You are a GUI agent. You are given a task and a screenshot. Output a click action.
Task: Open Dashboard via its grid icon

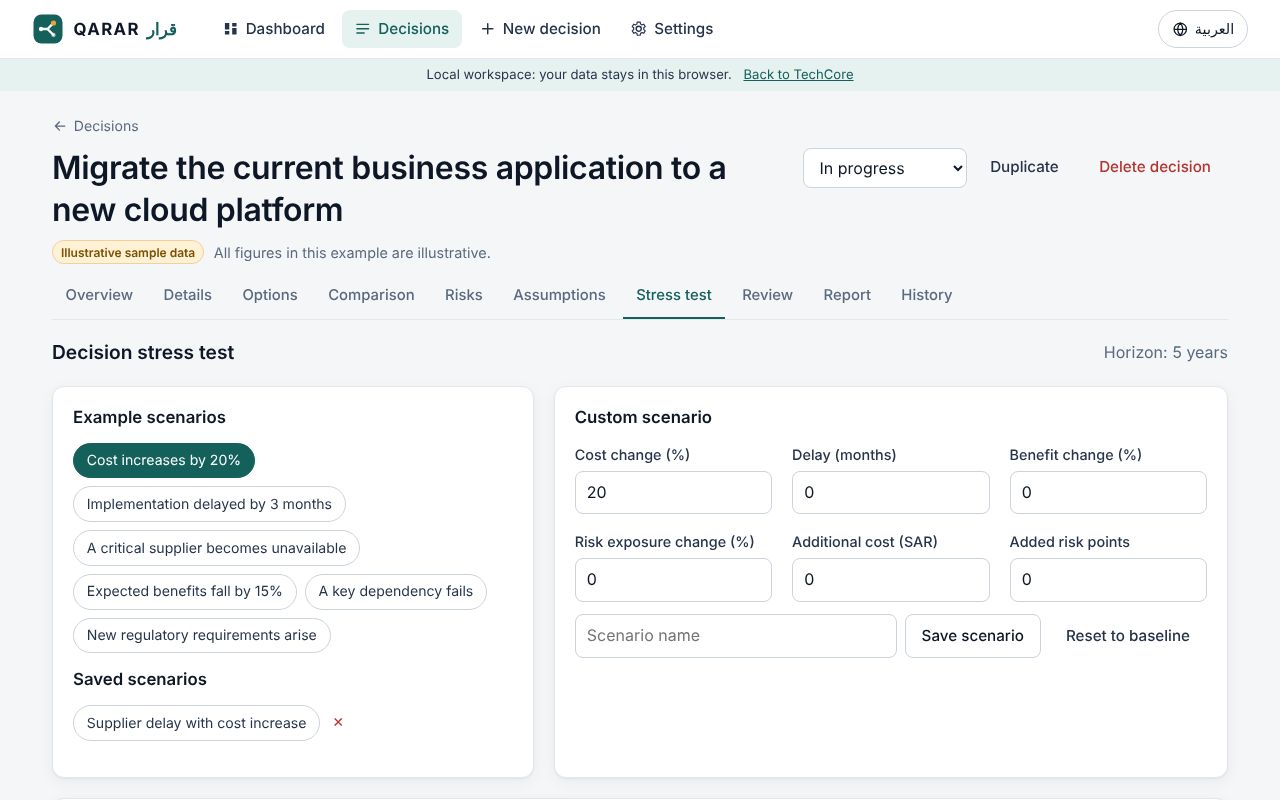[231, 29]
